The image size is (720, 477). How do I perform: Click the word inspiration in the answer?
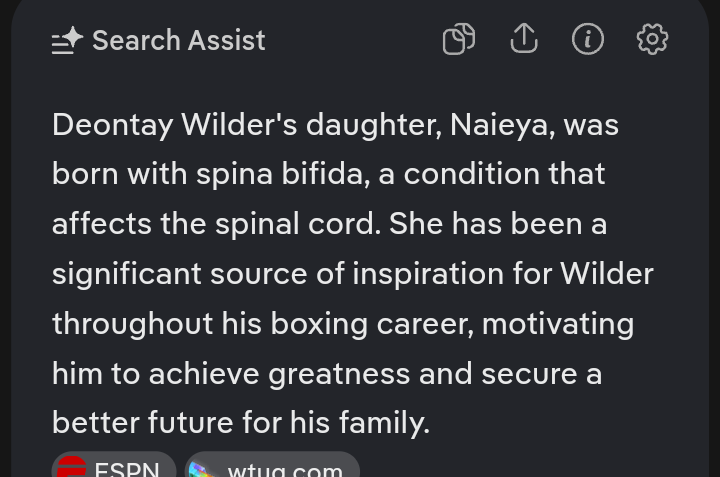tap(428, 274)
